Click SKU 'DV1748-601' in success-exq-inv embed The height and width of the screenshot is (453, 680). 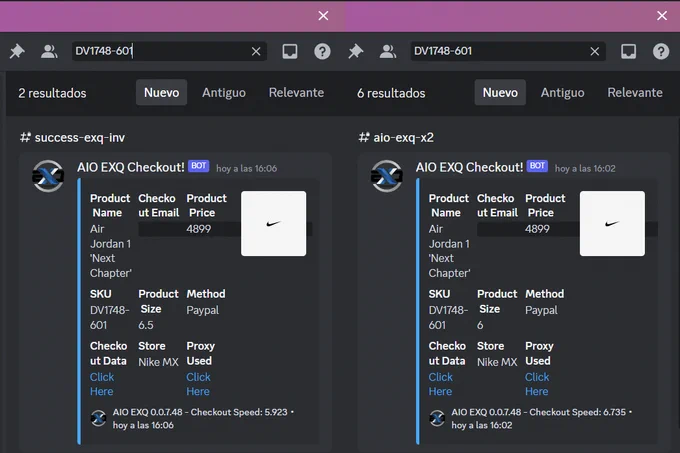tap(110, 318)
